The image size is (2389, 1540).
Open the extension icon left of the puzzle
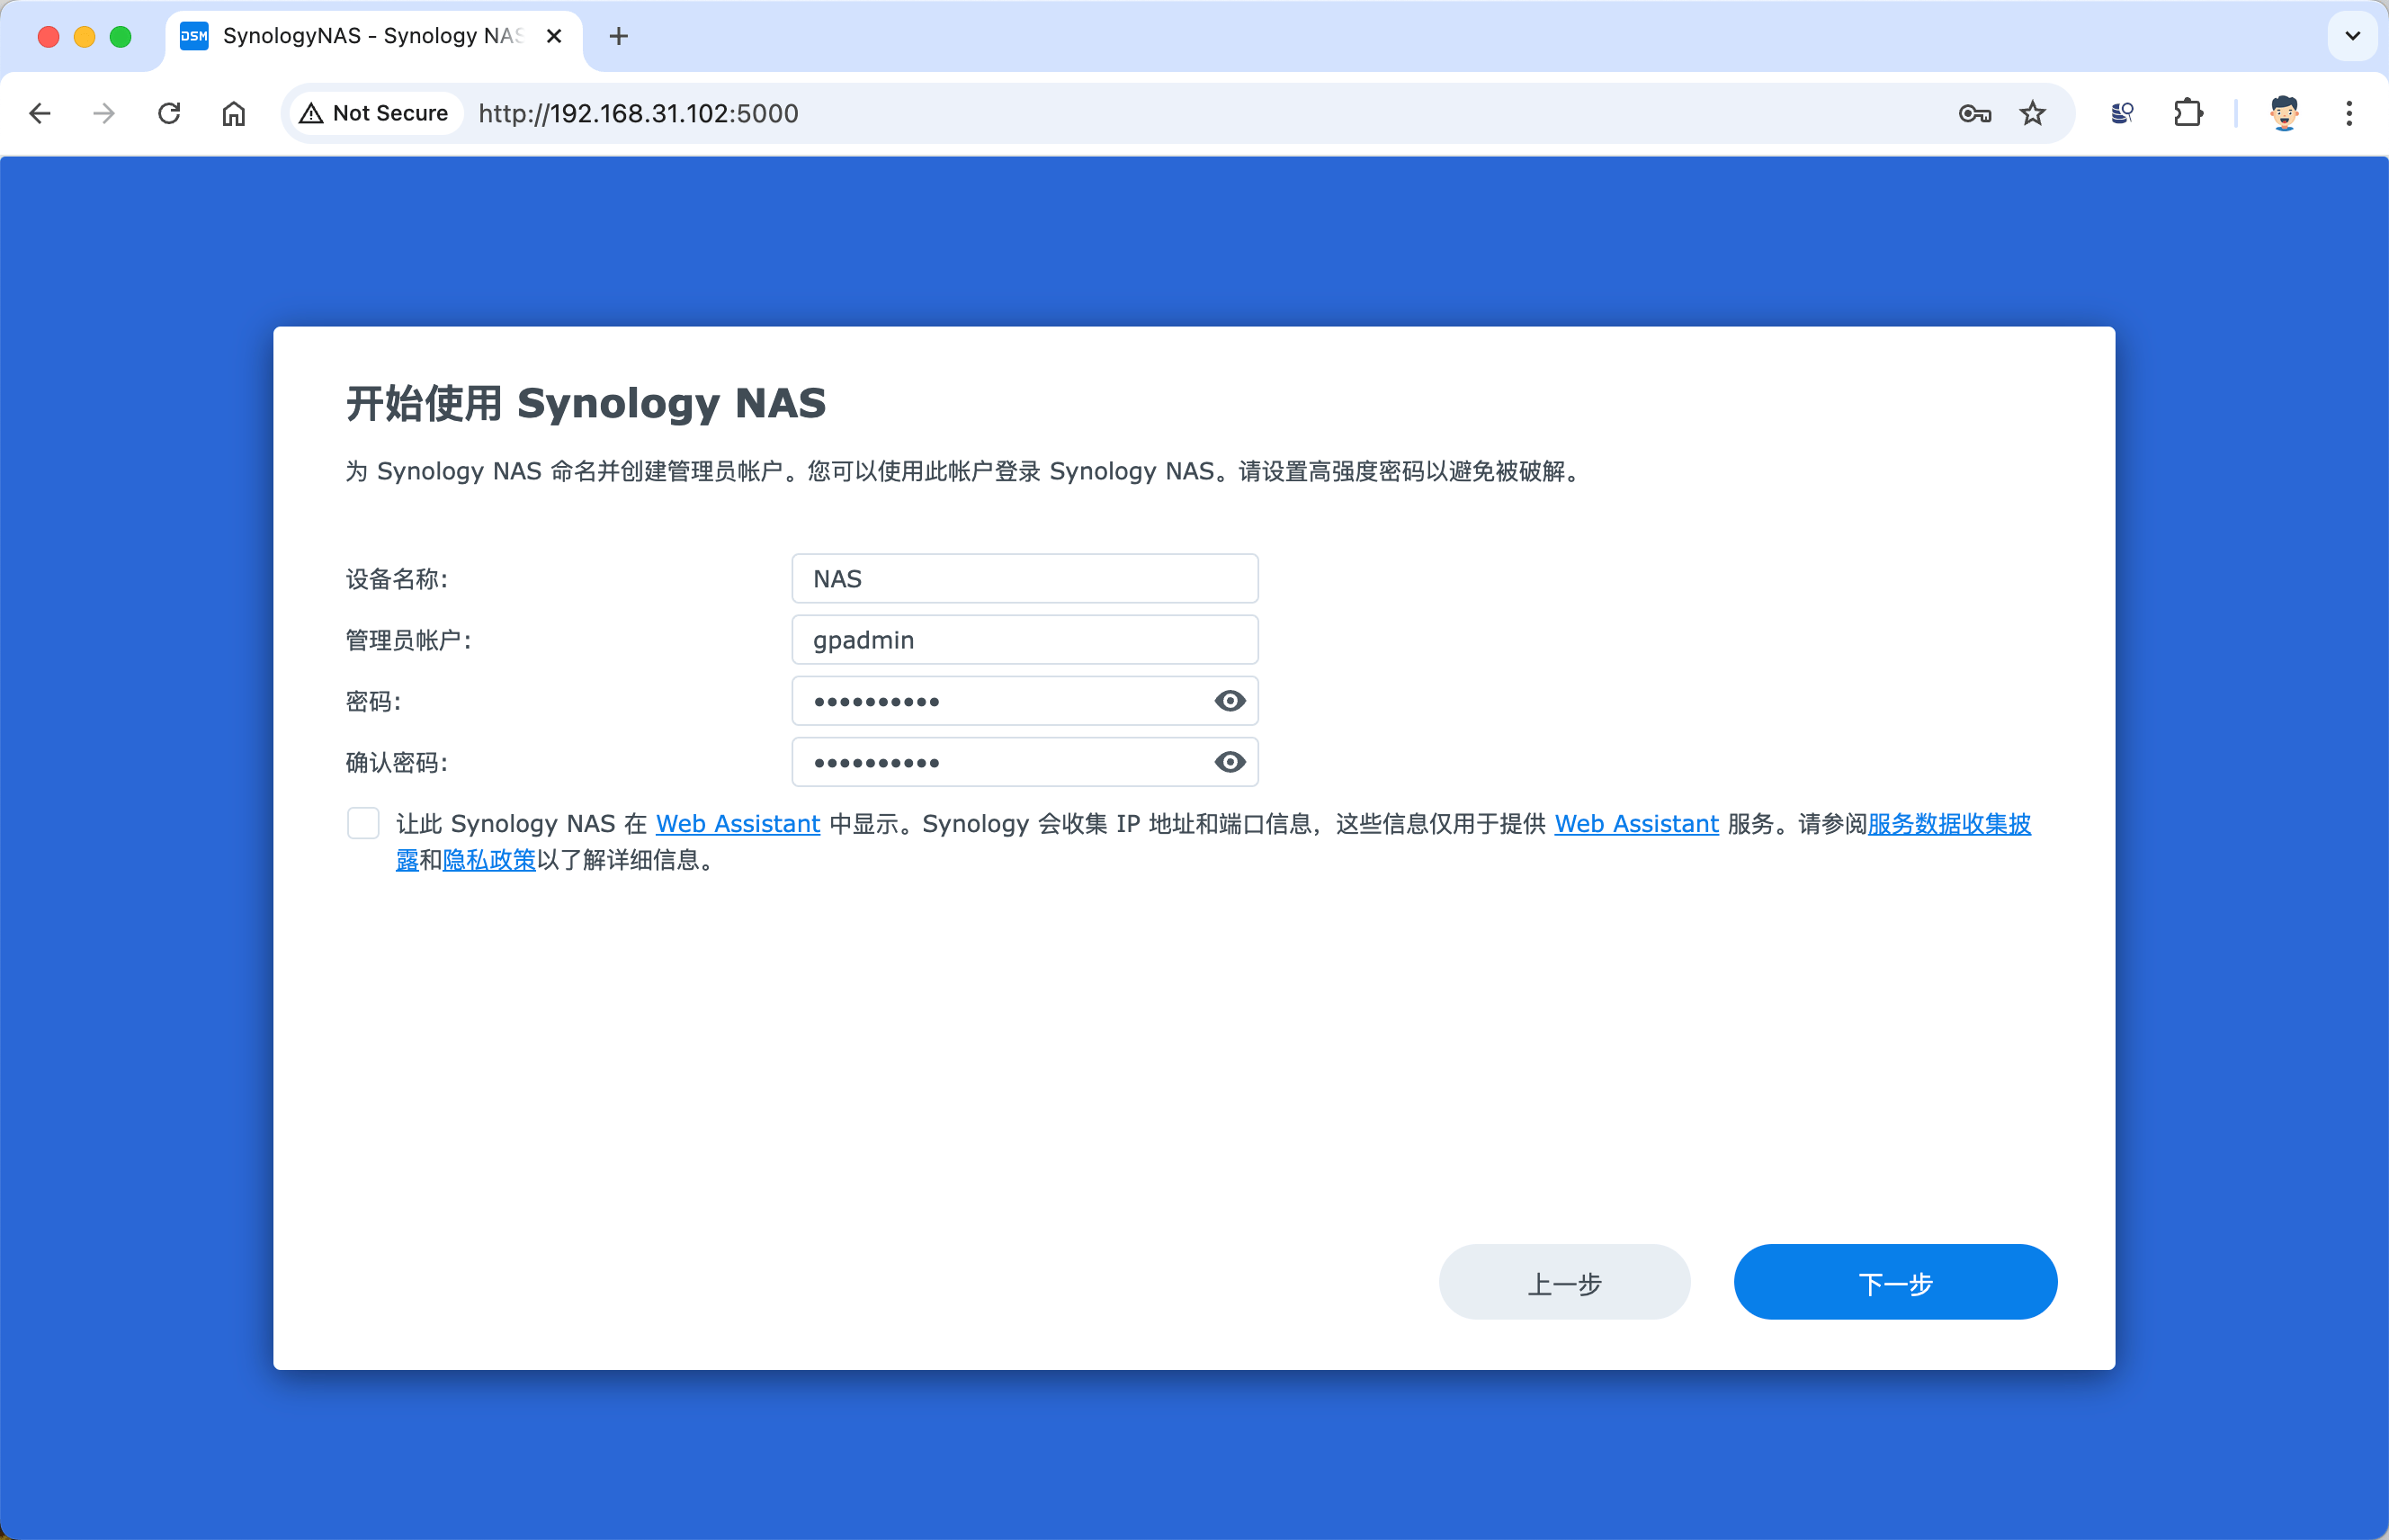click(2122, 113)
